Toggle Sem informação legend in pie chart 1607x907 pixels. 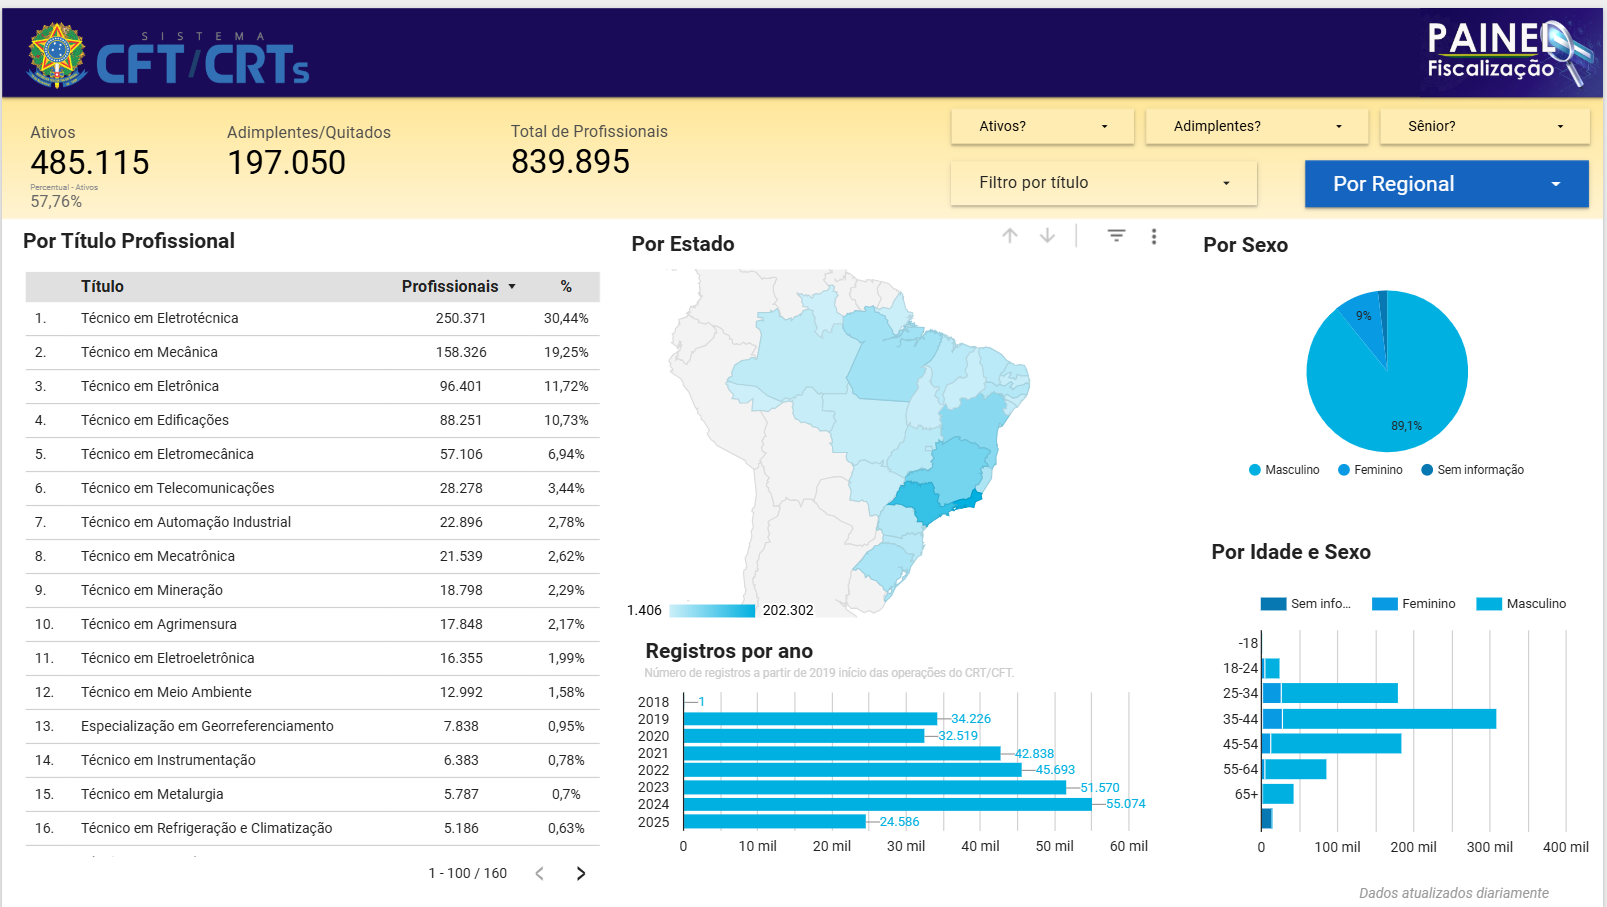click(x=1472, y=470)
